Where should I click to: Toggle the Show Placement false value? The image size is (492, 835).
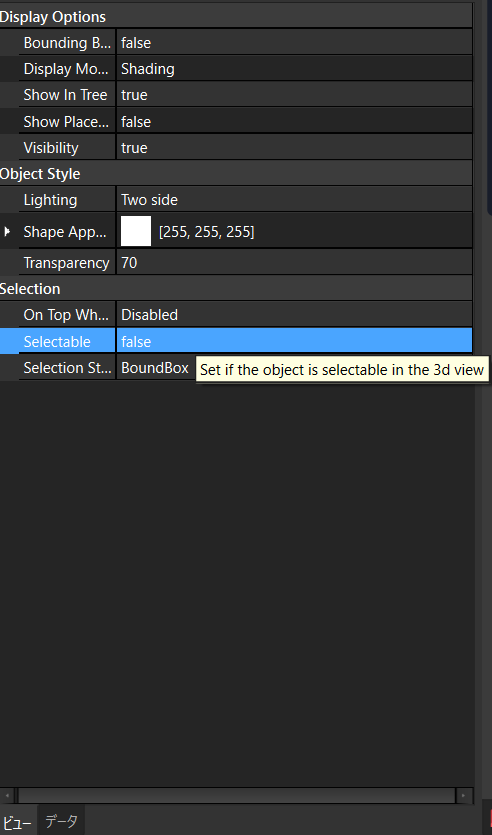coord(294,122)
